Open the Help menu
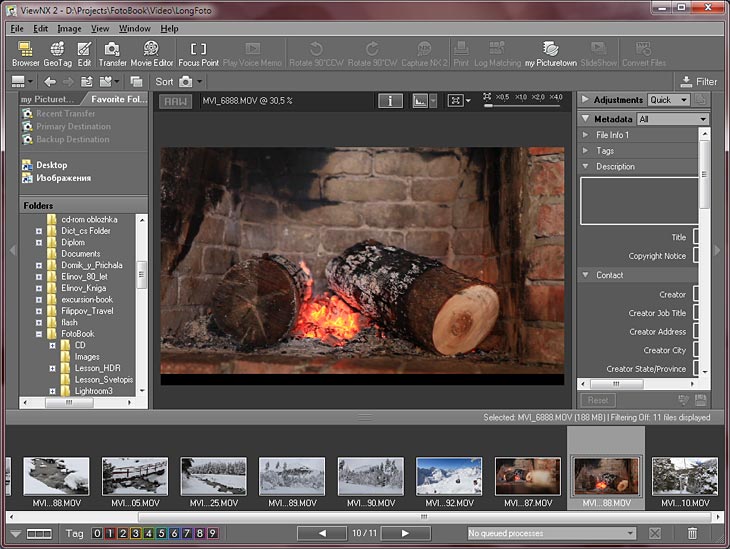This screenshot has width=730, height=549. (169, 28)
